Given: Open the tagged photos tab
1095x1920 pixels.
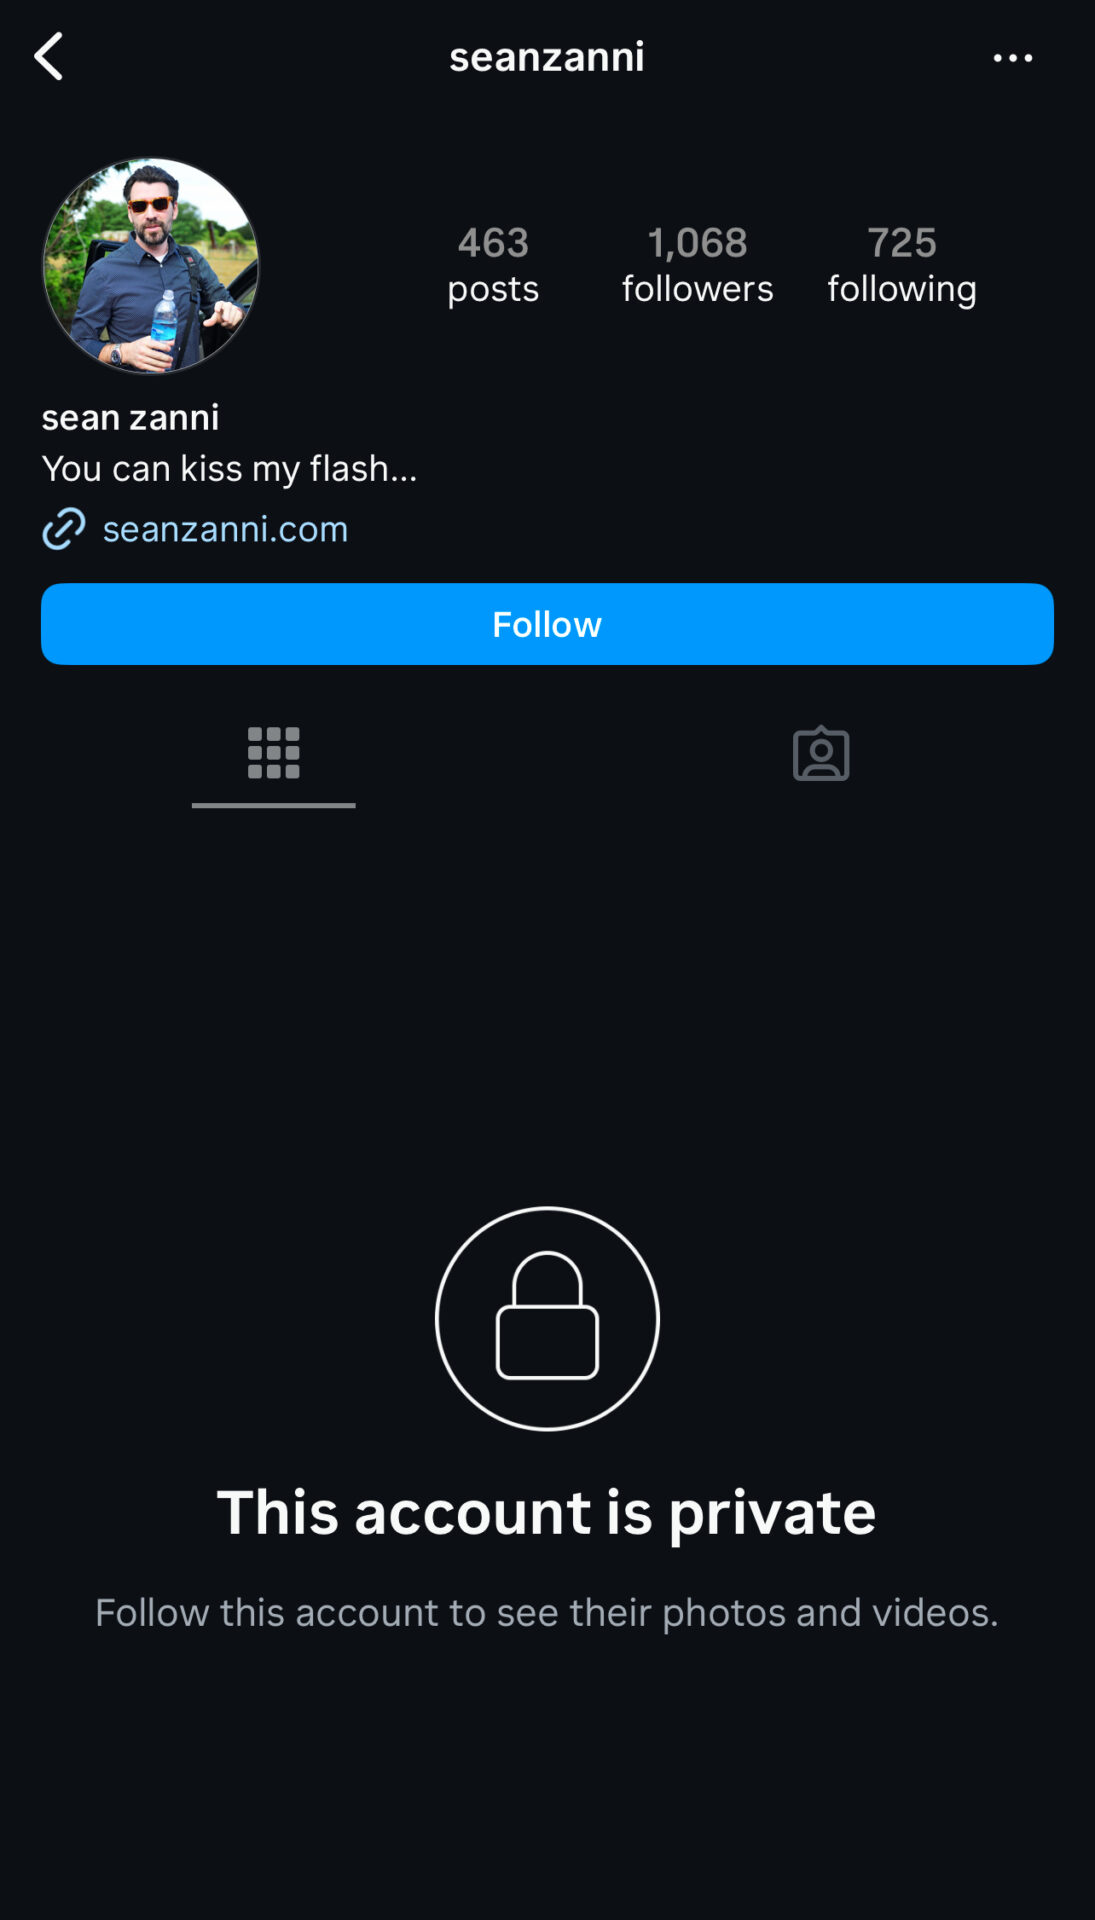Looking at the screenshot, I should click(x=821, y=753).
